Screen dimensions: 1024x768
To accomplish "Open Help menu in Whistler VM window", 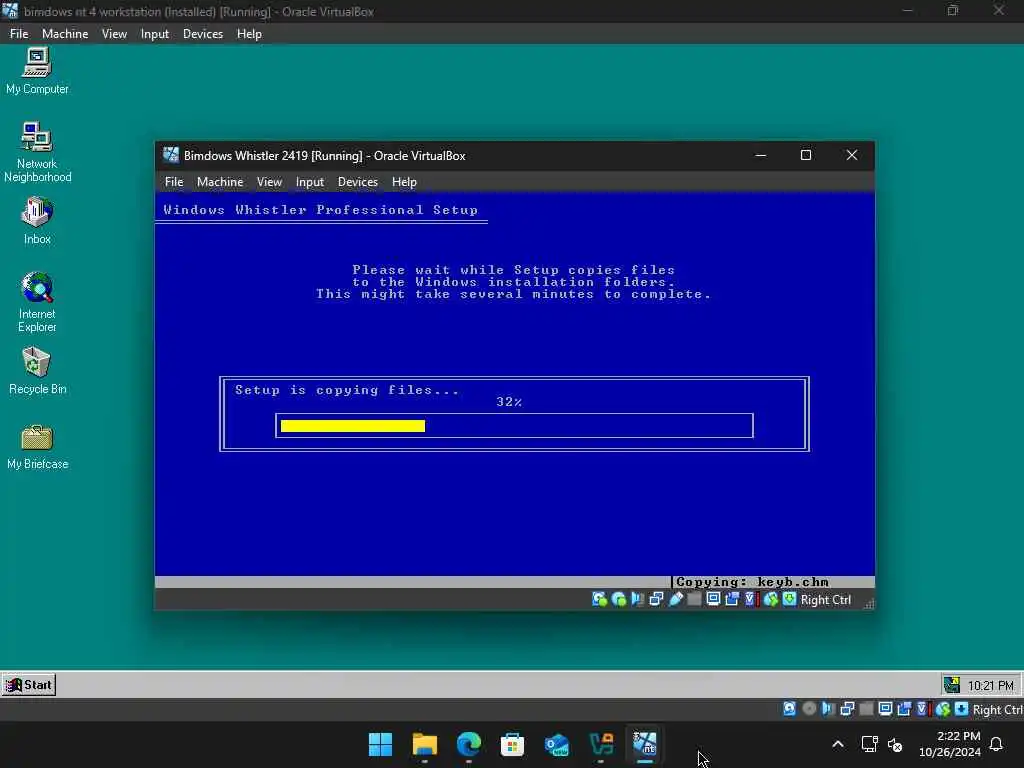I will [404, 182].
